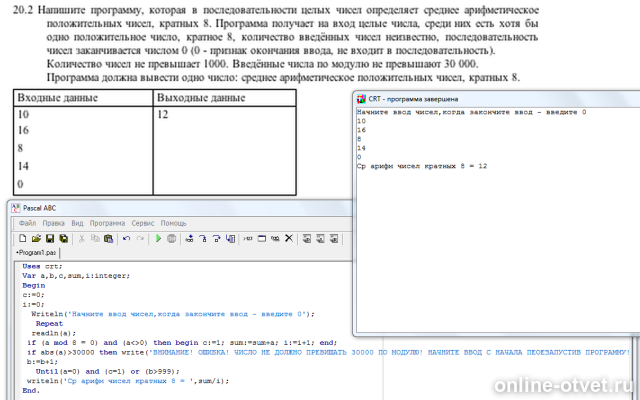Click the Save All icon with multiple floppies

pos(64,238)
